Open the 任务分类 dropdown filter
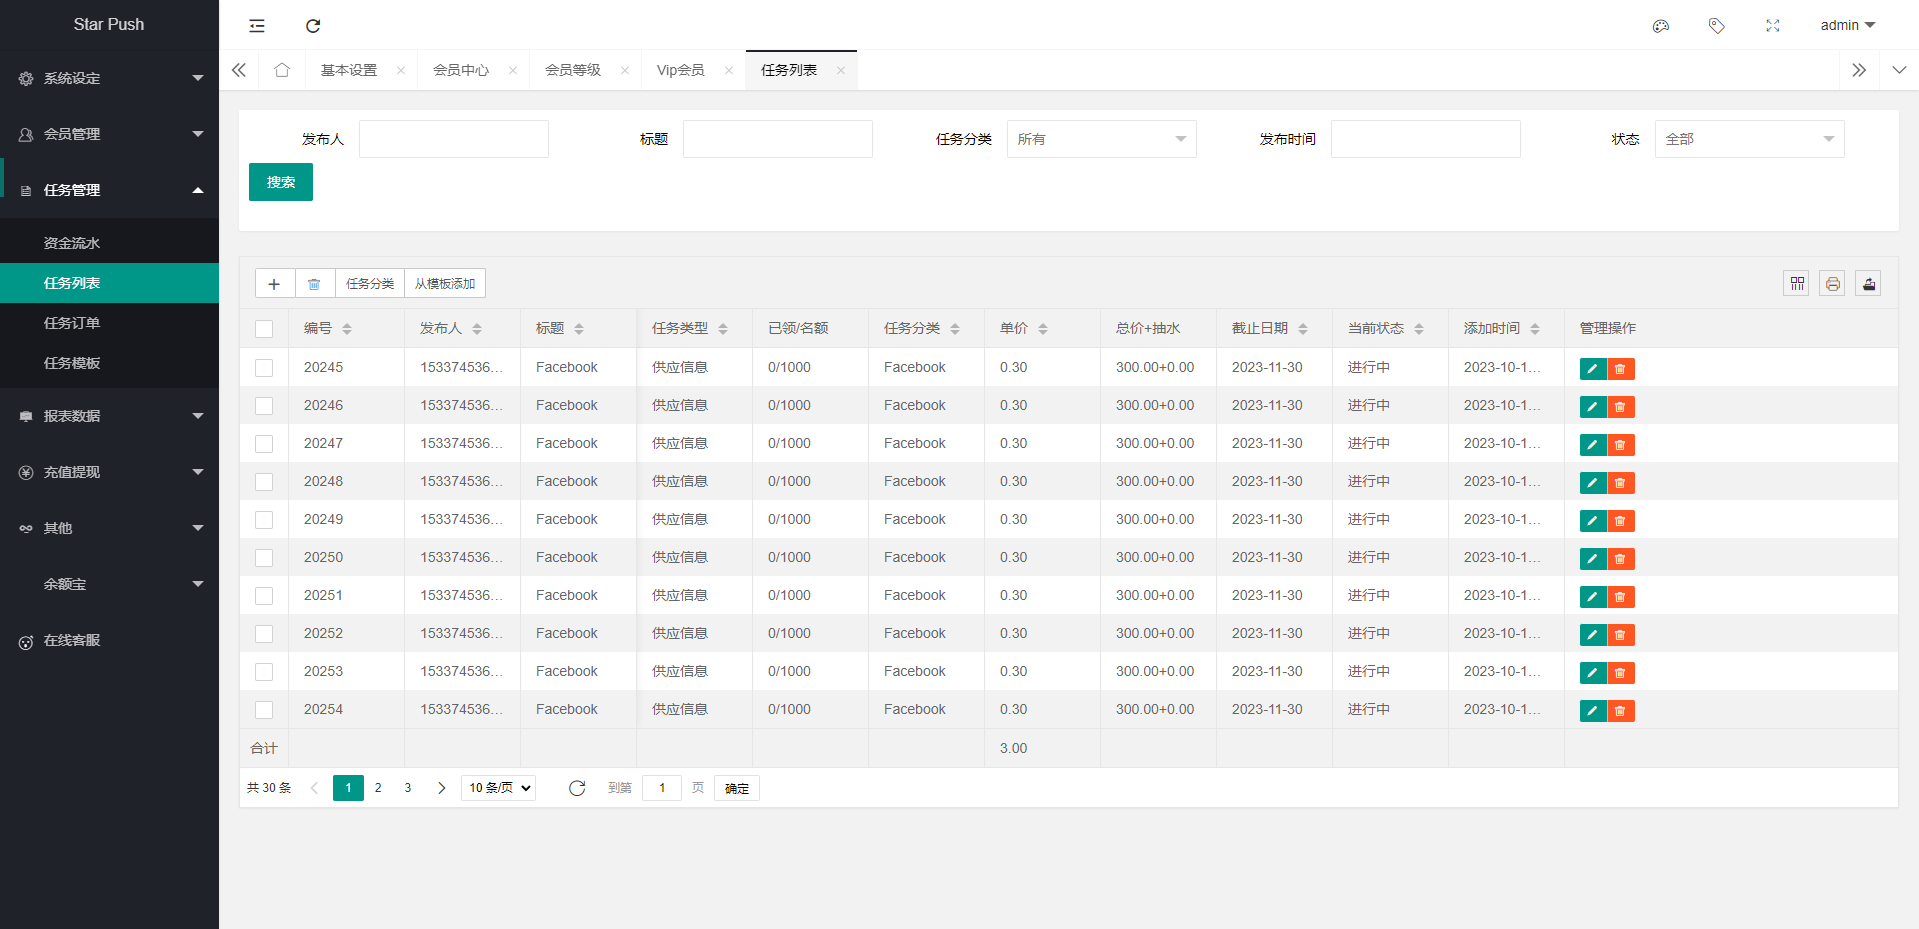This screenshot has width=1919, height=929. tap(1101, 139)
